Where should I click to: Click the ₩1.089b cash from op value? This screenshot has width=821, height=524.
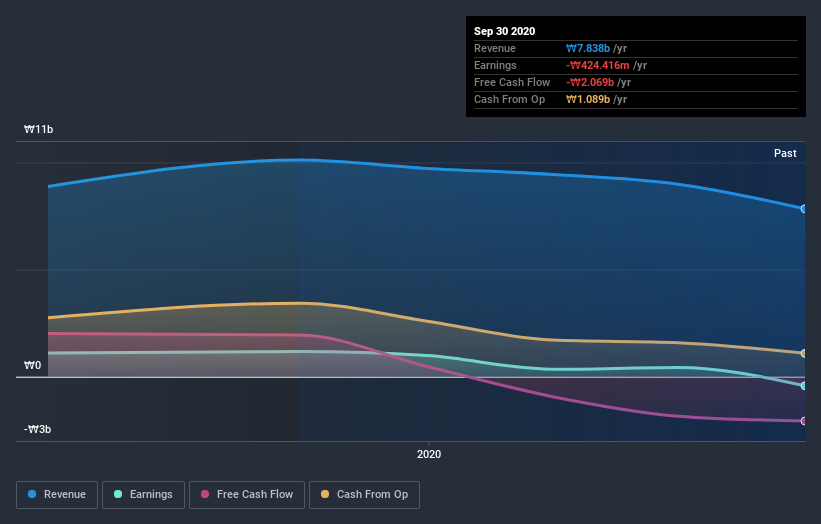pos(588,99)
